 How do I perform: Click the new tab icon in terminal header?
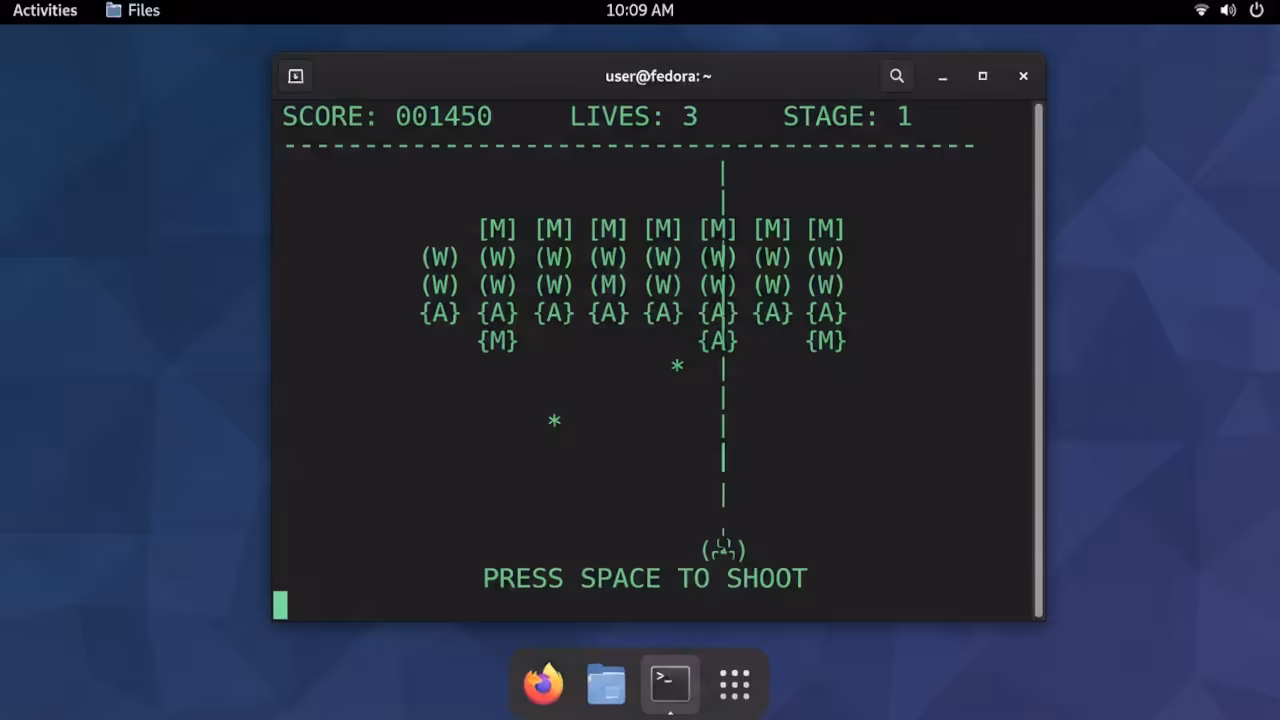pyautogui.click(x=296, y=76)
